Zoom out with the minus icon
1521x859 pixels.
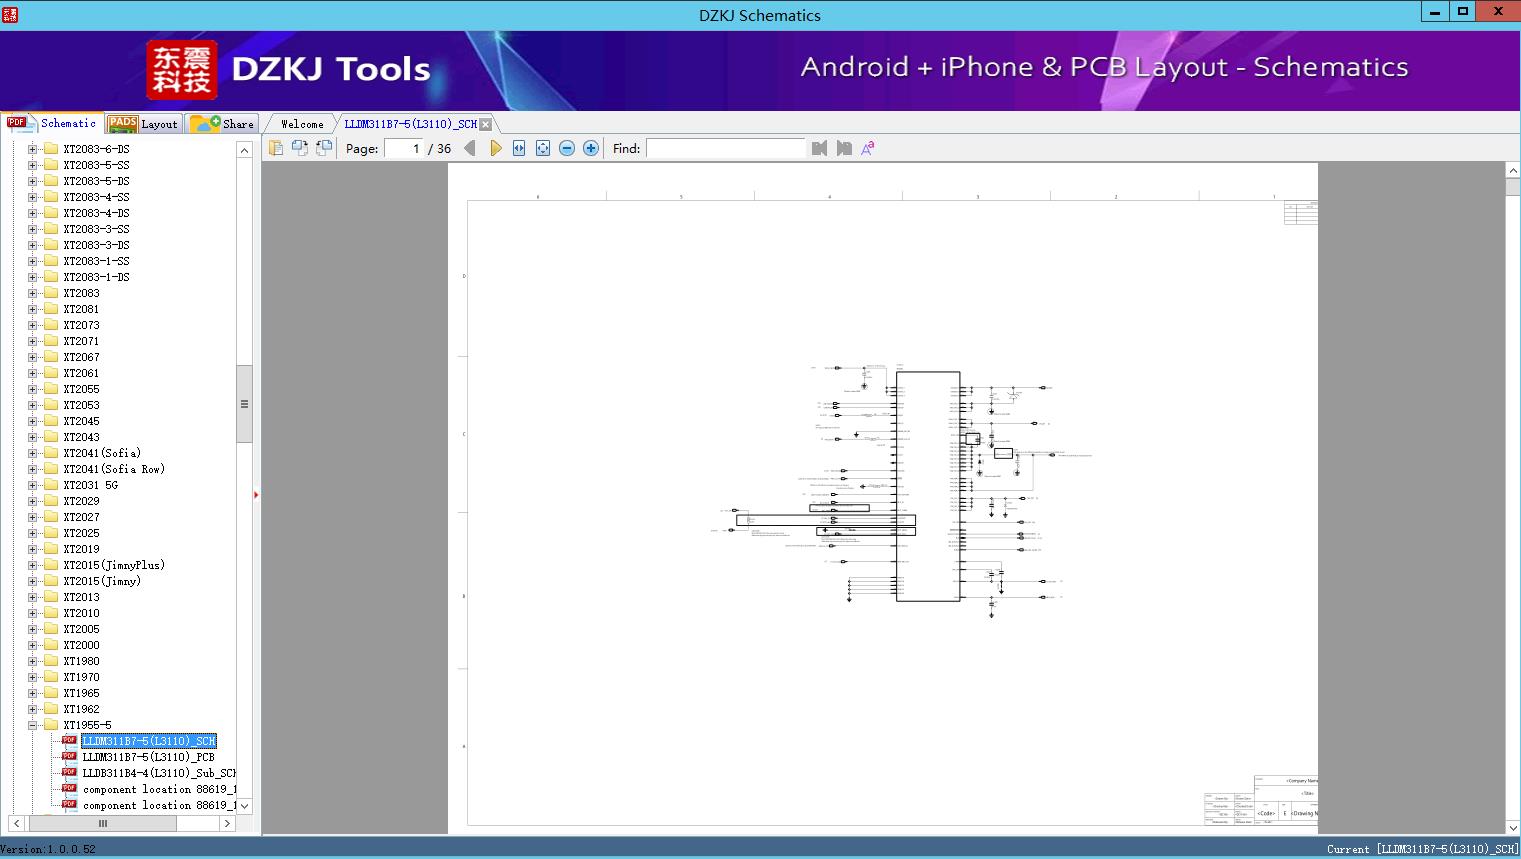(567, 148)
